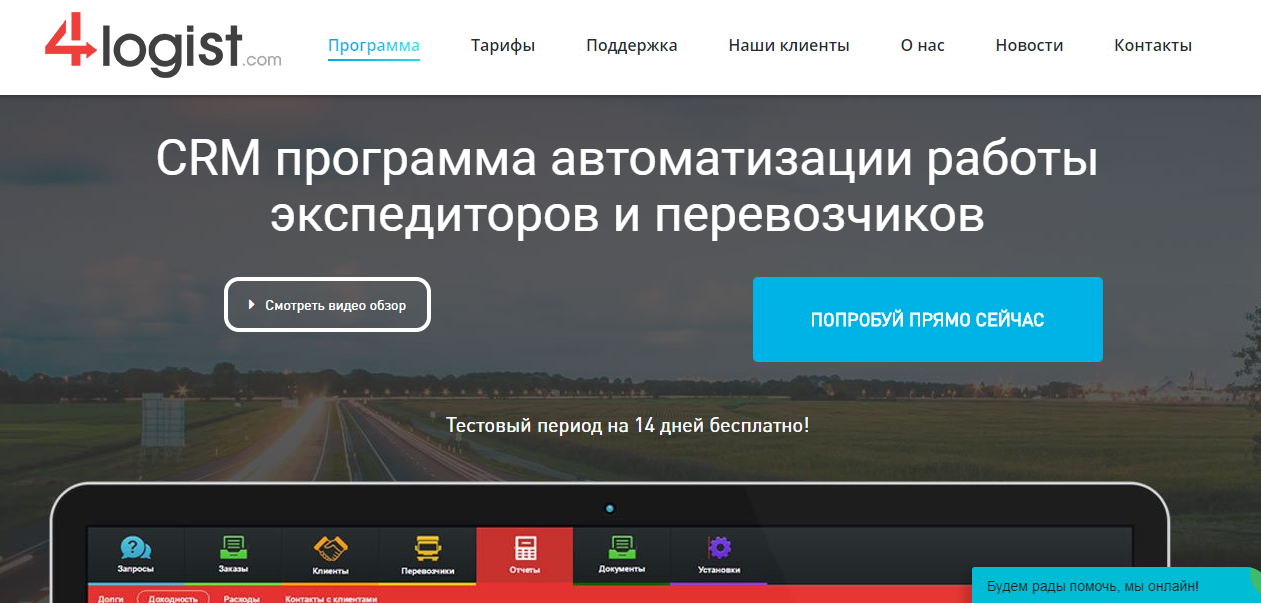Select the Расходы sub-tab

(x=241, y=598)
